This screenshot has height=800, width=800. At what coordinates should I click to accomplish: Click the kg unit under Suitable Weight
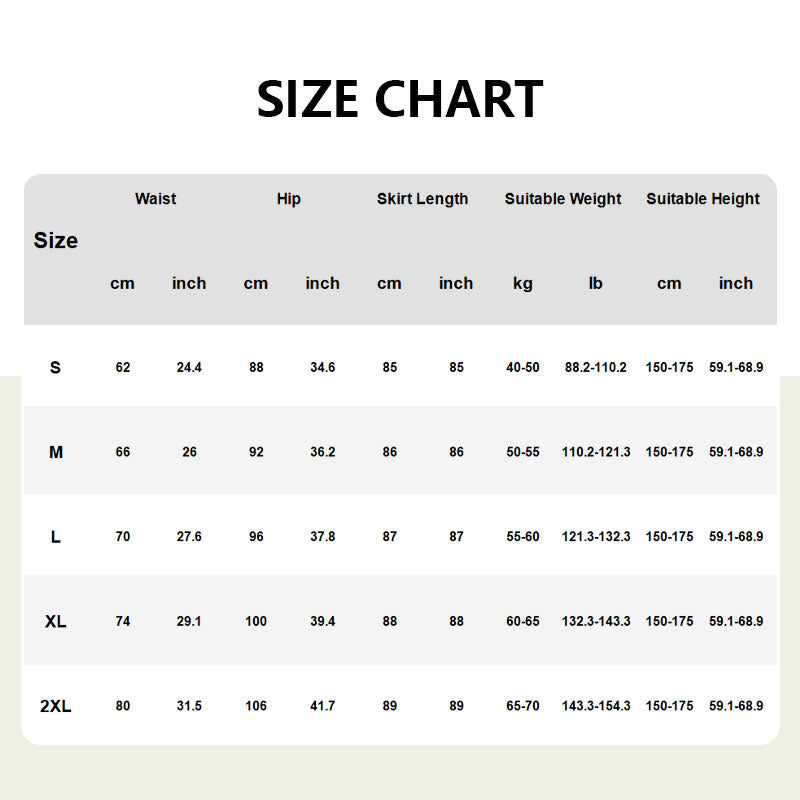click(x=522, y=283)
